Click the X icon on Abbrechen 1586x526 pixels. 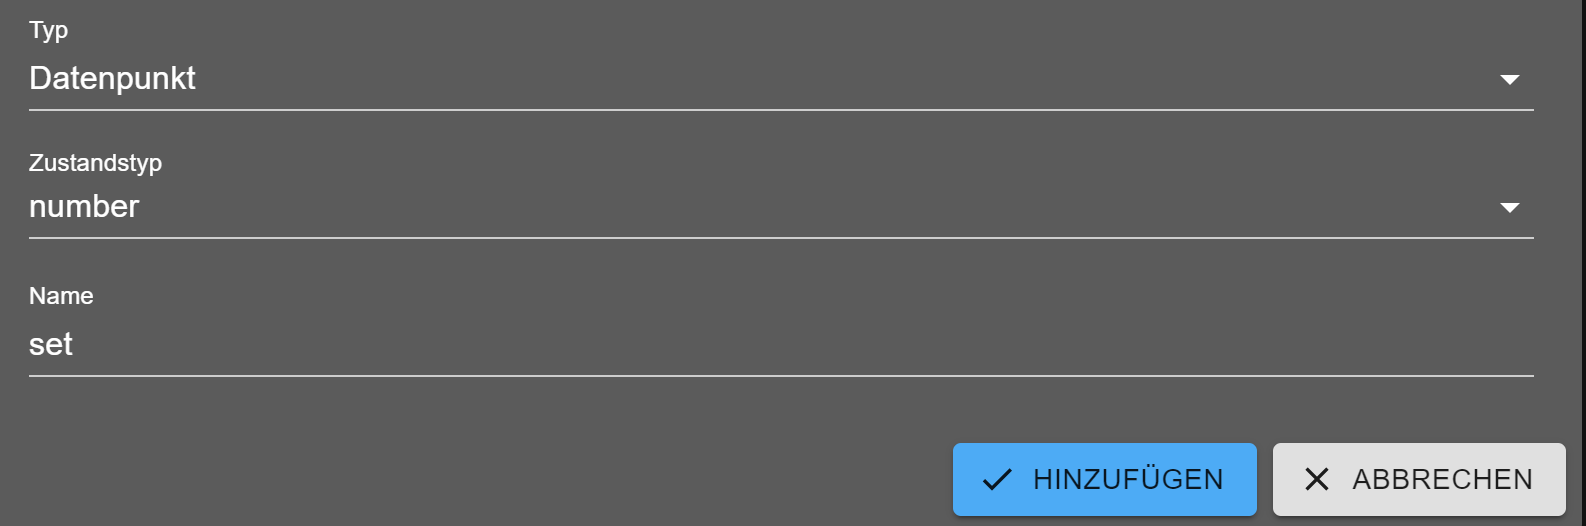coord(1317,480)
